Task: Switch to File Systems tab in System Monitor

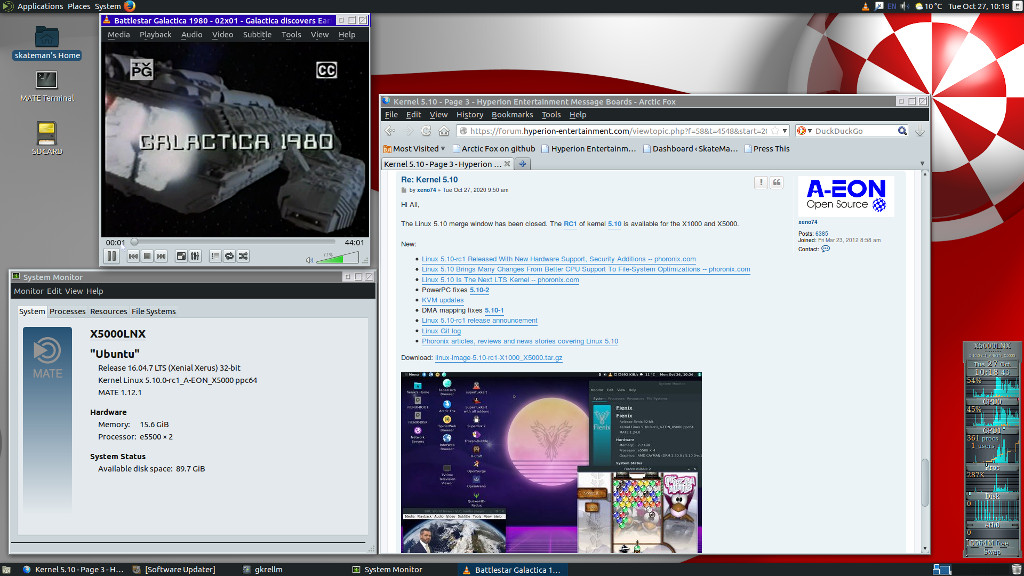Action: [153, 312]
